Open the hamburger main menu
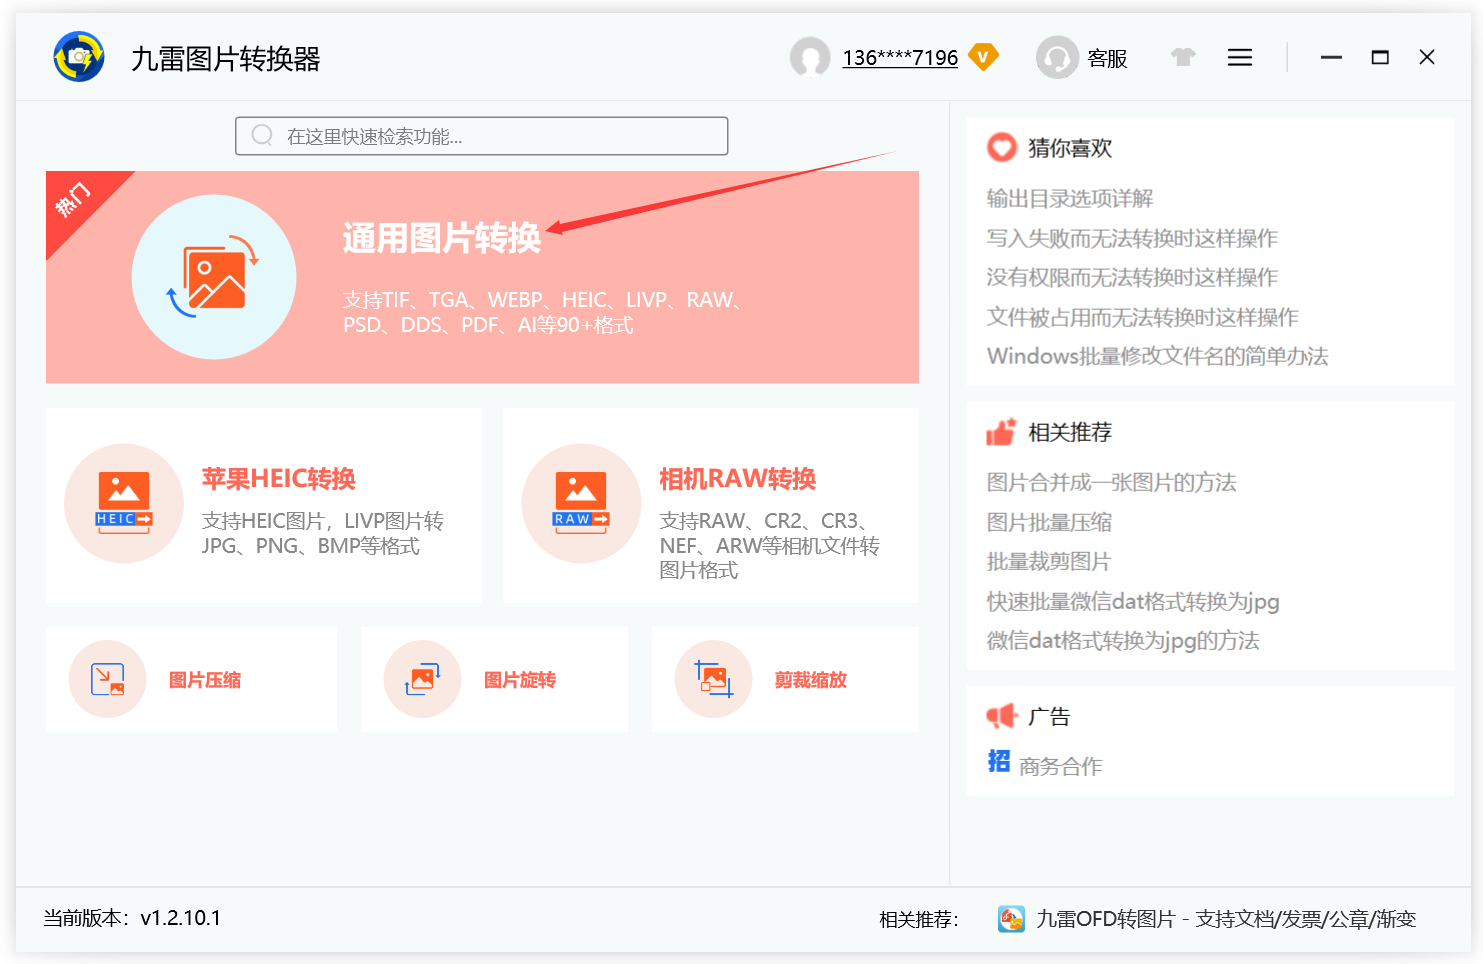 pyautogui.click(x=1240, y=58)
